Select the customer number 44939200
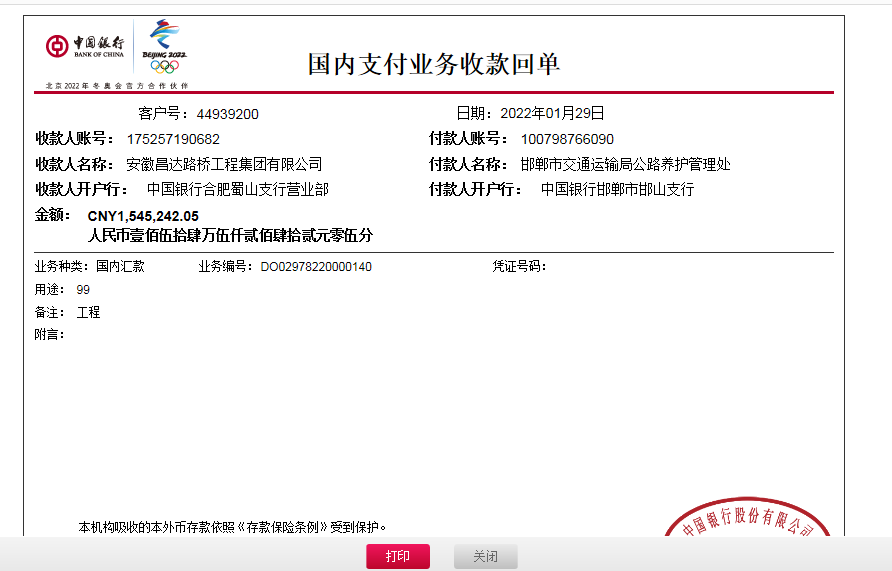Screen dimensions: 892x571 click(227, 114)
